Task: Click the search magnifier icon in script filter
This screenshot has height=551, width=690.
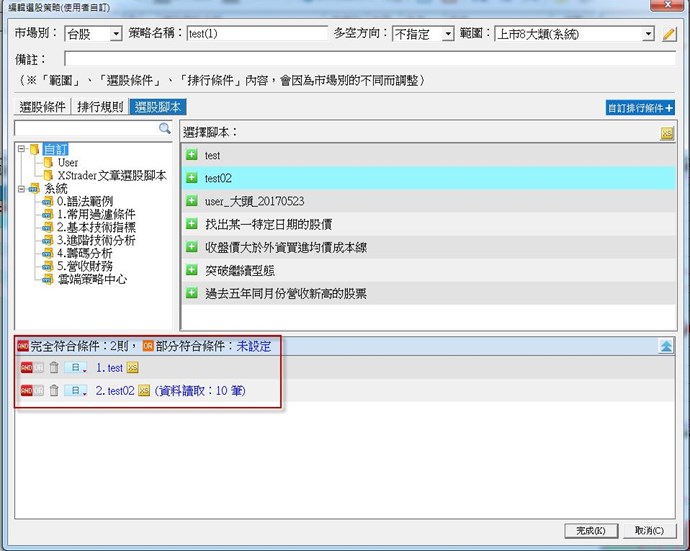Action: pos(165,128)
